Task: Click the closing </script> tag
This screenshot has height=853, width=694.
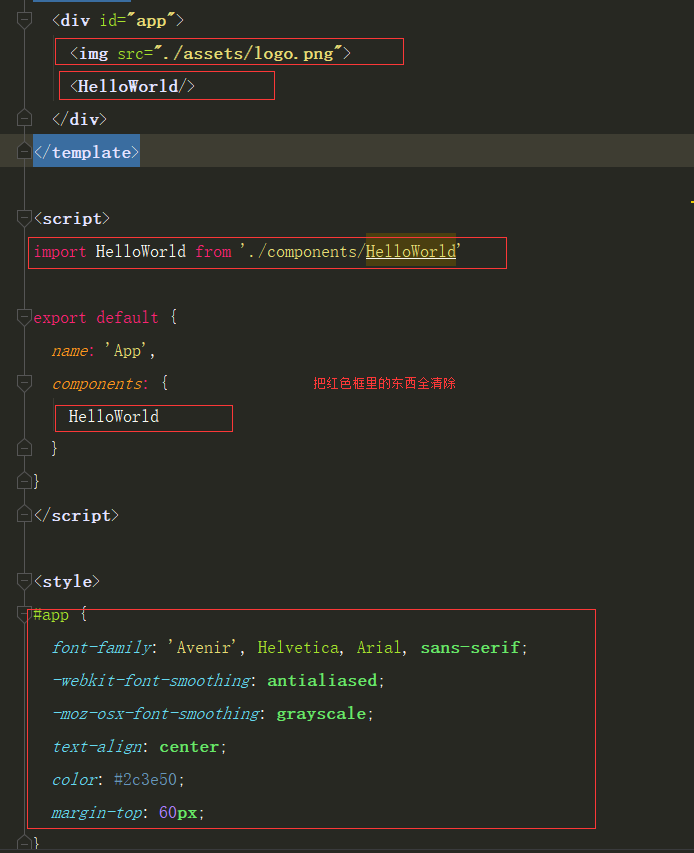Action: pyautogui.click(x=76, y=515)
